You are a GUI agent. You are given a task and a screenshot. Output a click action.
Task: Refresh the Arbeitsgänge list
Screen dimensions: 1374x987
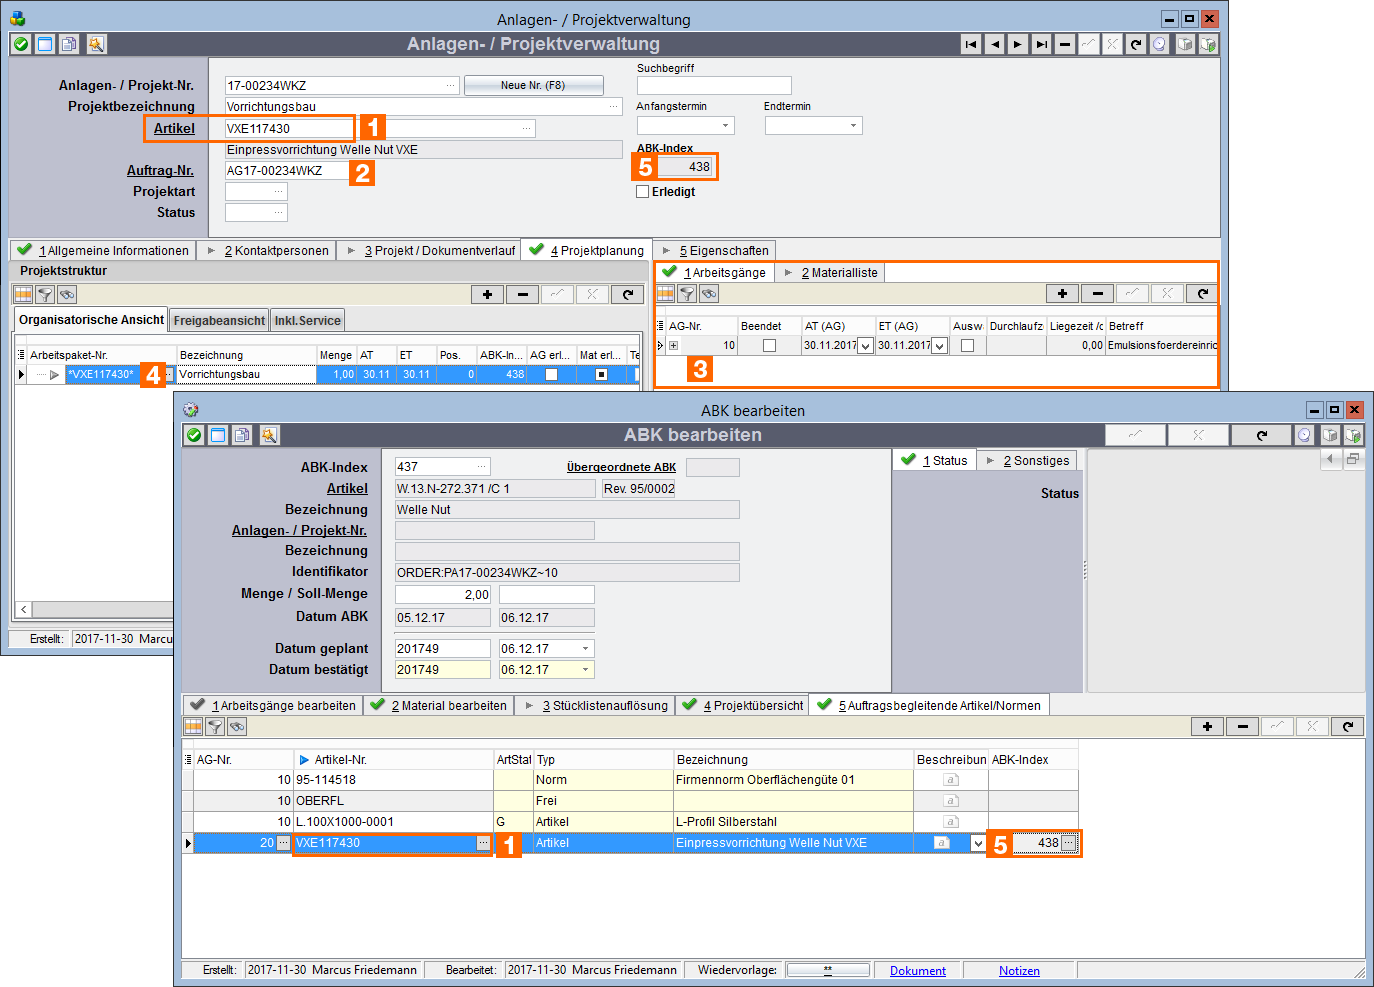point(1202,293)
